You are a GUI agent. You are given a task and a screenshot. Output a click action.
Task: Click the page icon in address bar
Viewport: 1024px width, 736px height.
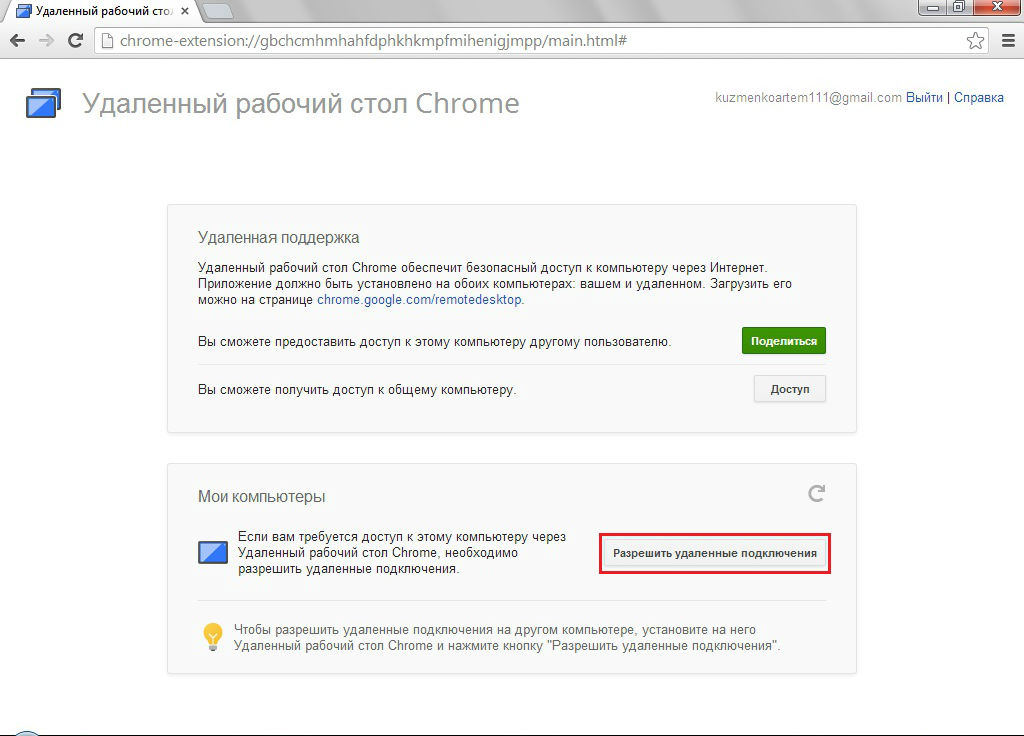coord(107,40)
